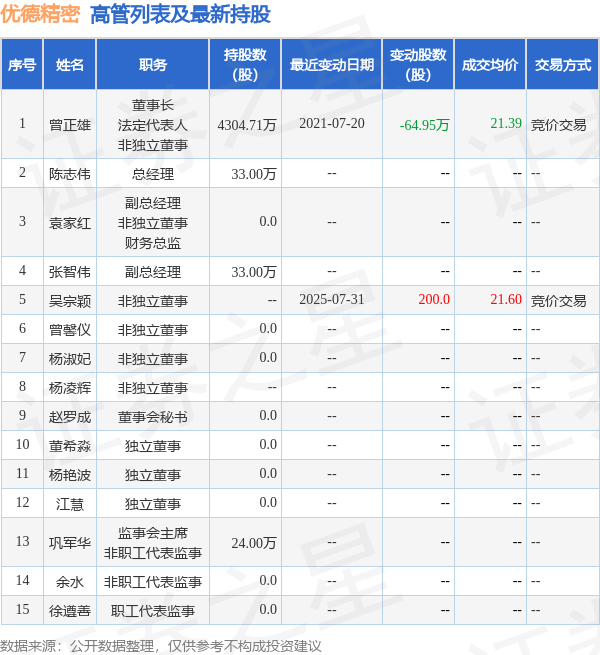The width and height of the screenshot is (600, 655).
Task: Select the 变动股数(股) column header
Action: pyautogui.click(x=418, y=65)
